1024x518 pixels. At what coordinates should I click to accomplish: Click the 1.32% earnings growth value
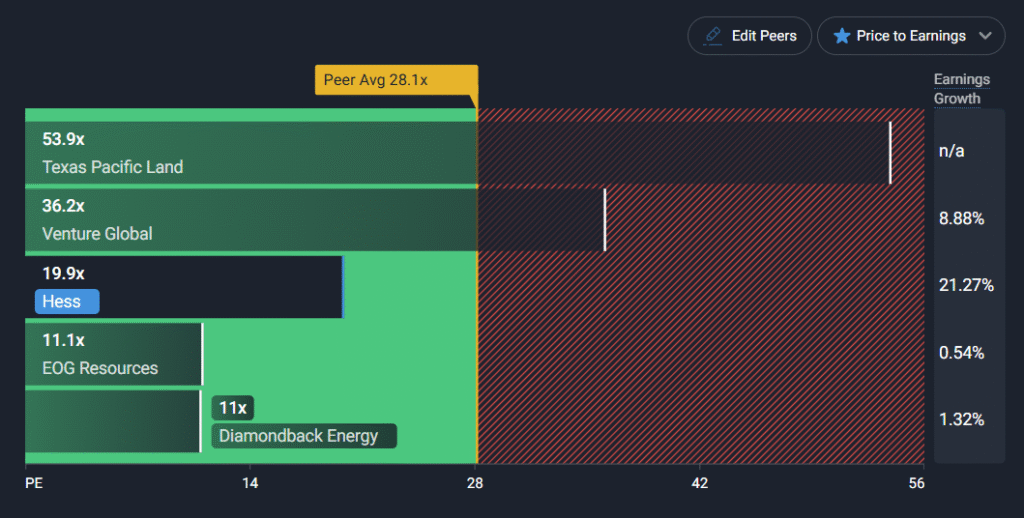[961, 419]
